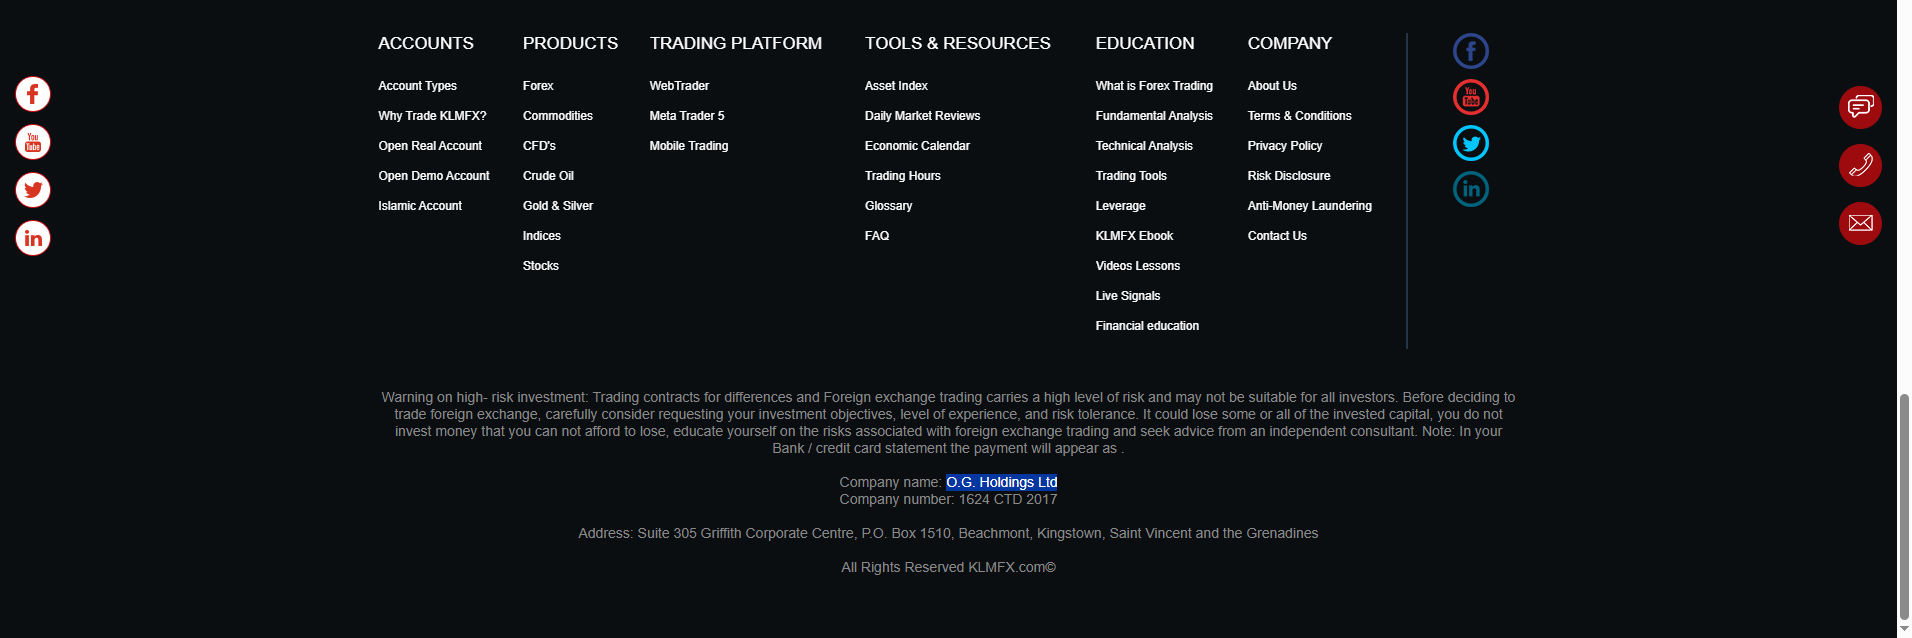Open WebTrader link
Screen dimensions: 1912x638
679,86
